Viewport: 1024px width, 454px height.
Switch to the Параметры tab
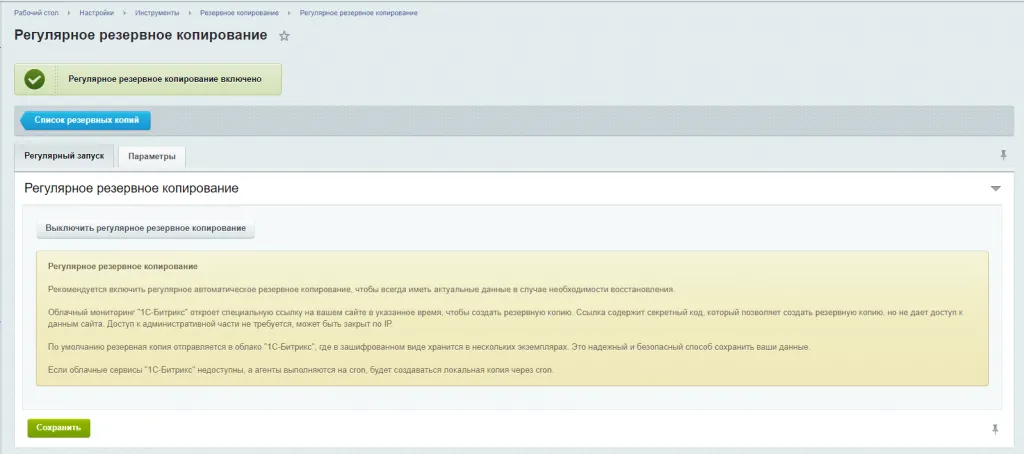(x=152, y=157)
